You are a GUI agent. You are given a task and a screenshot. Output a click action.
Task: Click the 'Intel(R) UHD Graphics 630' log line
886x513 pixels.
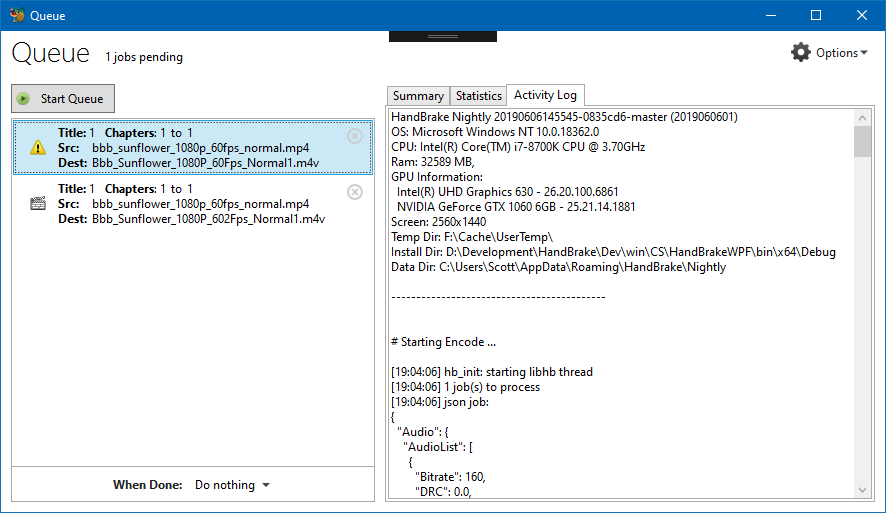[507, 192]
